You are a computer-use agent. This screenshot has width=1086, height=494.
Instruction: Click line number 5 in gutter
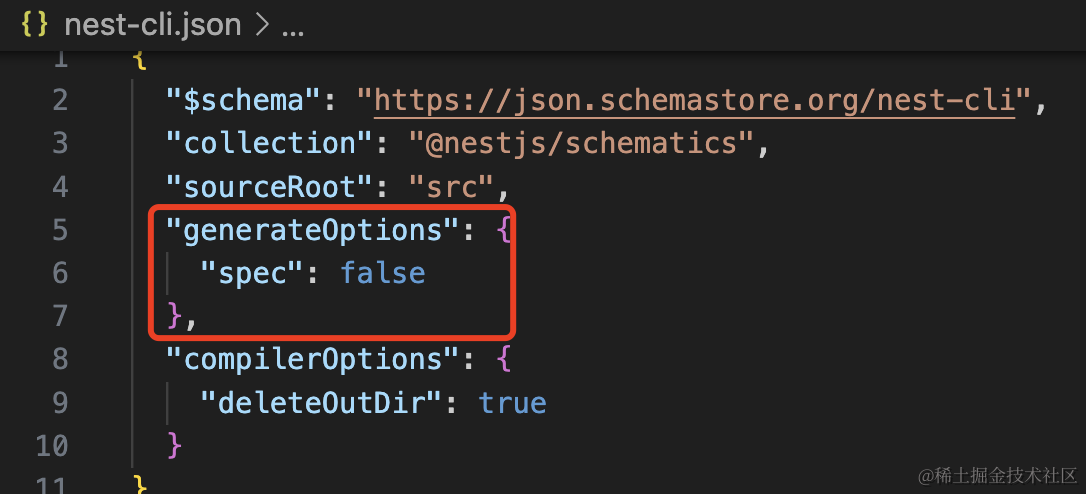(59, 230)
